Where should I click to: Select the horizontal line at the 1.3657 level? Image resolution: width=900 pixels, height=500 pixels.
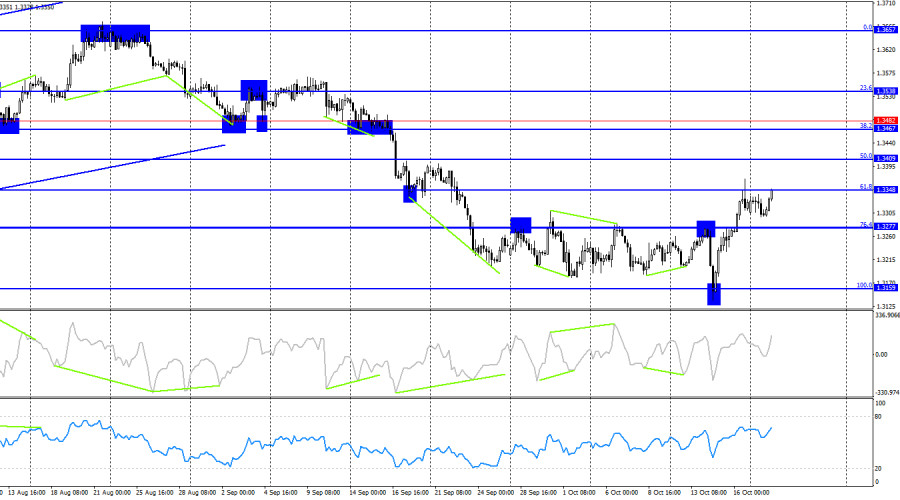[436, 30]
